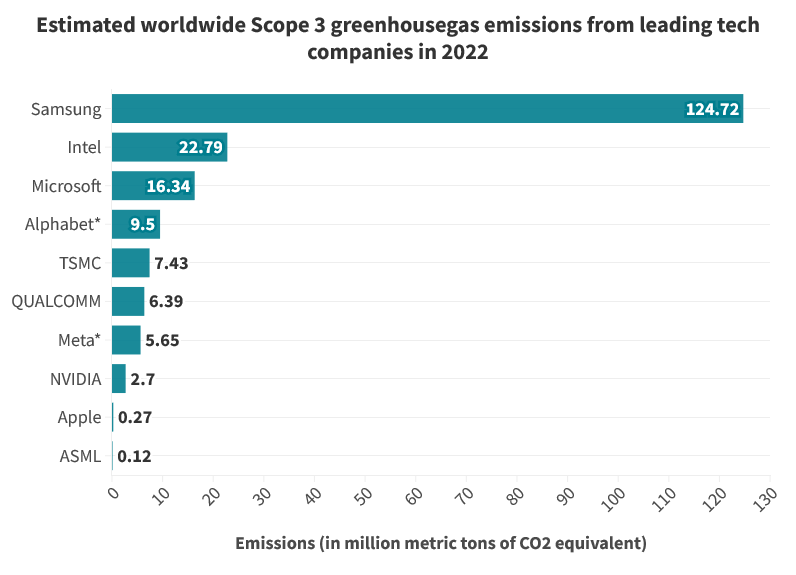Click the 7.43 value label
This screenshot has height=575, width=796.
(x=172, y=263)
